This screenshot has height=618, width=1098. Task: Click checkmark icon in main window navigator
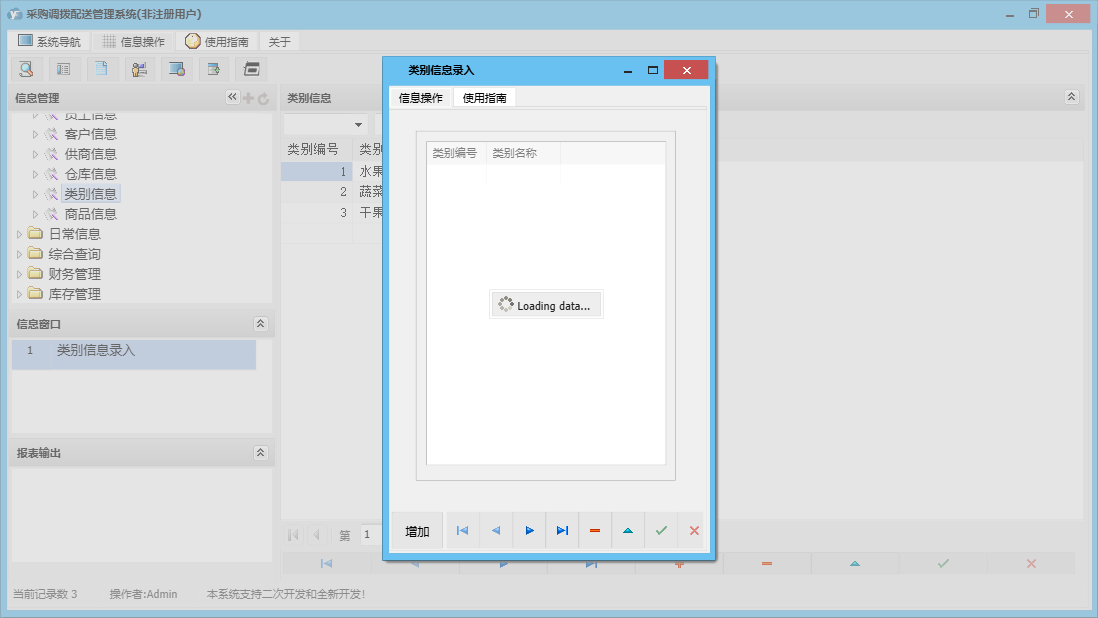pyautogui.click(x=943, y=563)
